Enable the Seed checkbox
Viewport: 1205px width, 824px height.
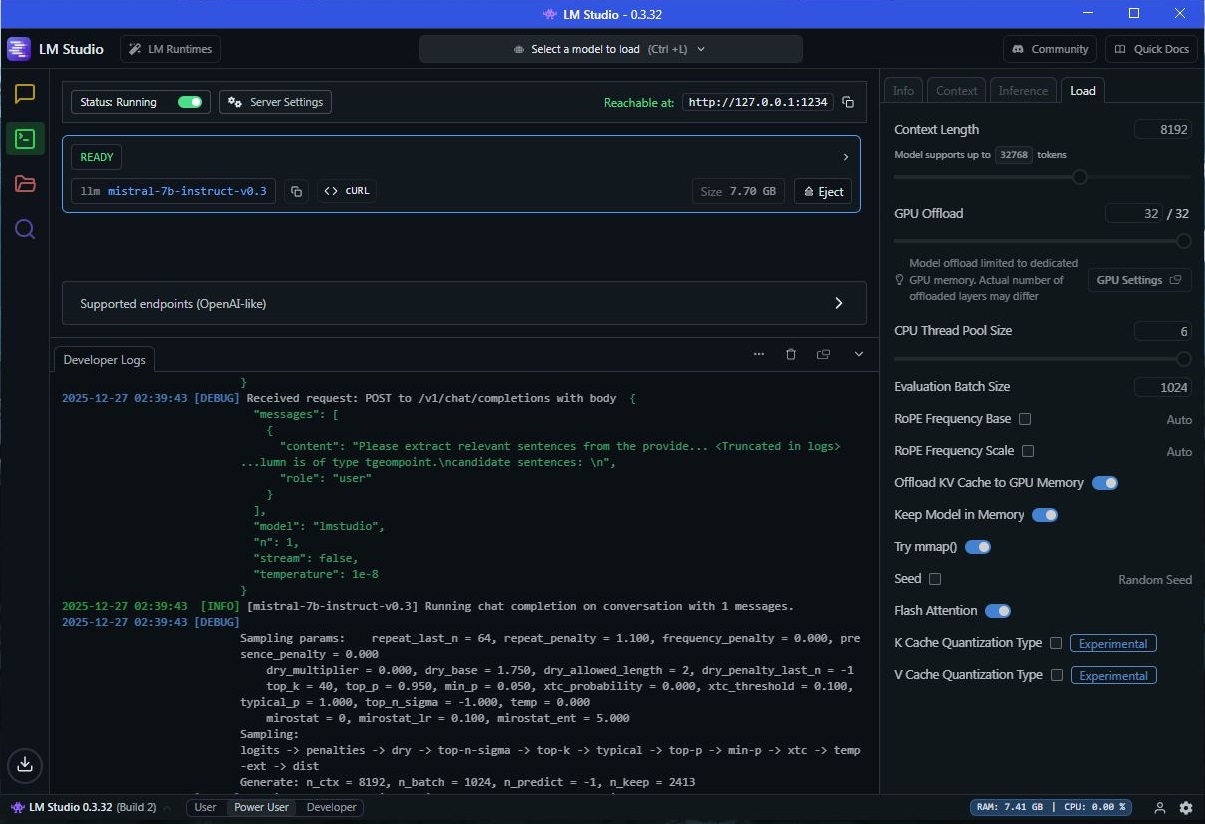[x=935, y=579]
